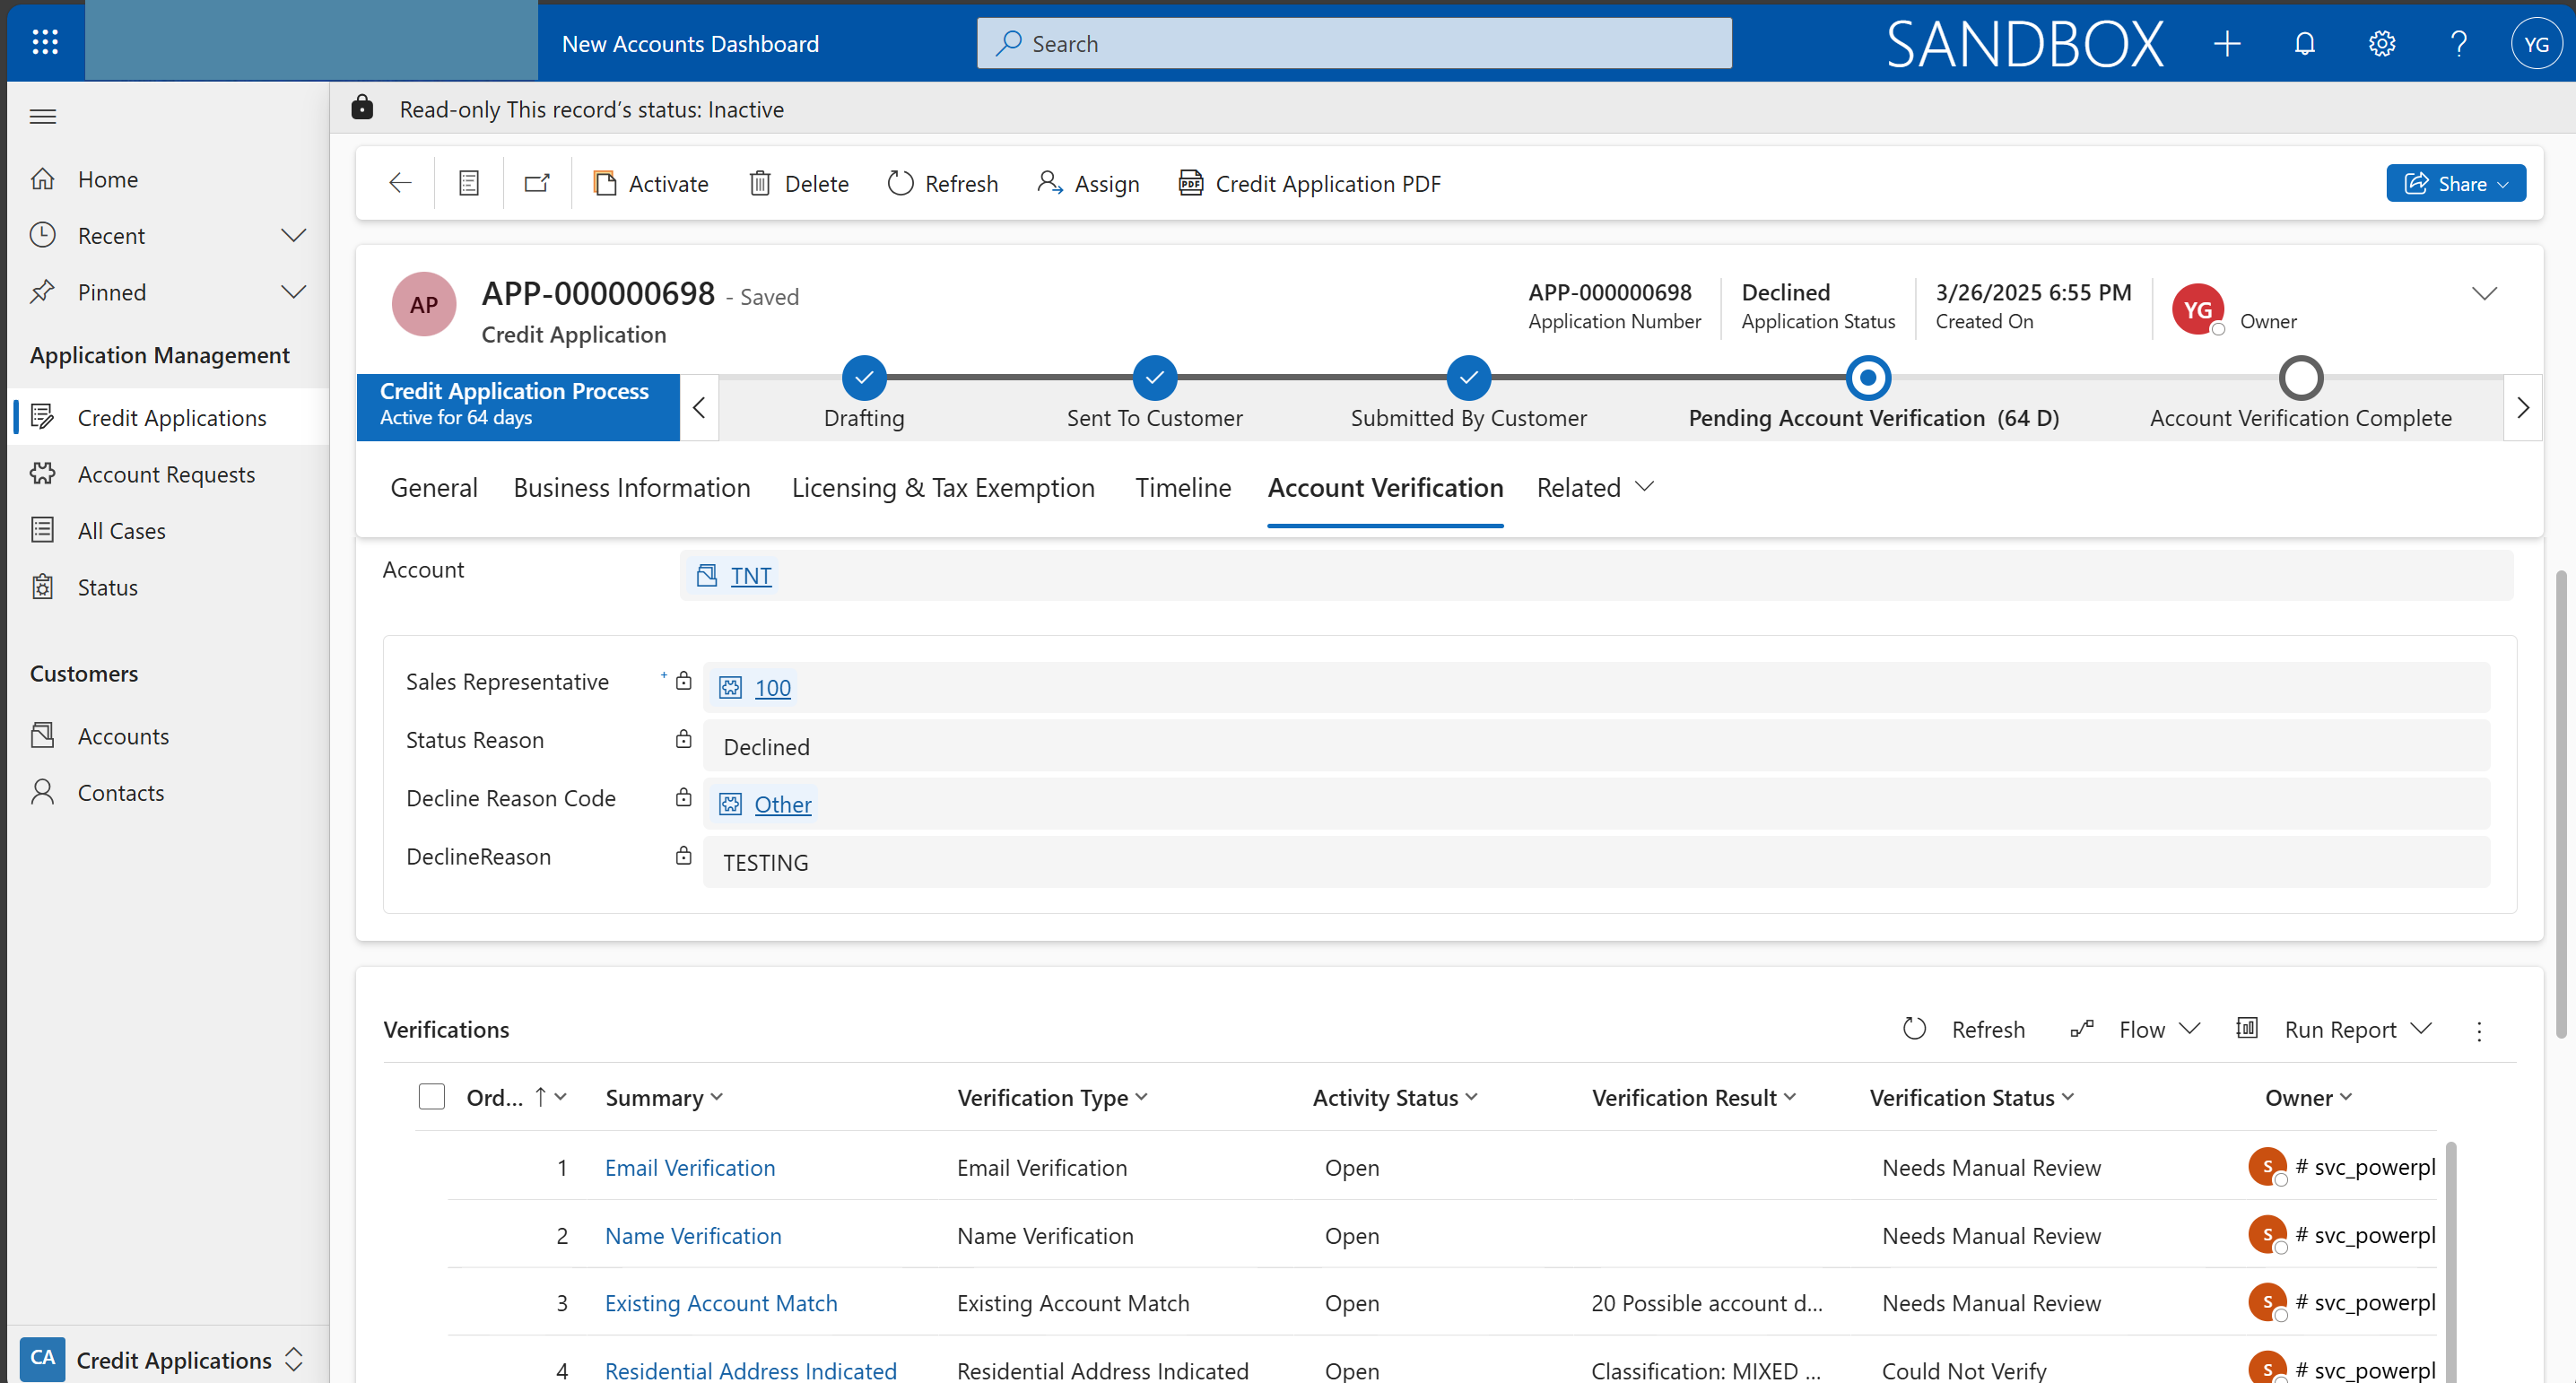Image resolution: width=2576 pixels, height=1383 pixels.
Task: Open the help question mark icon
Action: click(2458, 43)
